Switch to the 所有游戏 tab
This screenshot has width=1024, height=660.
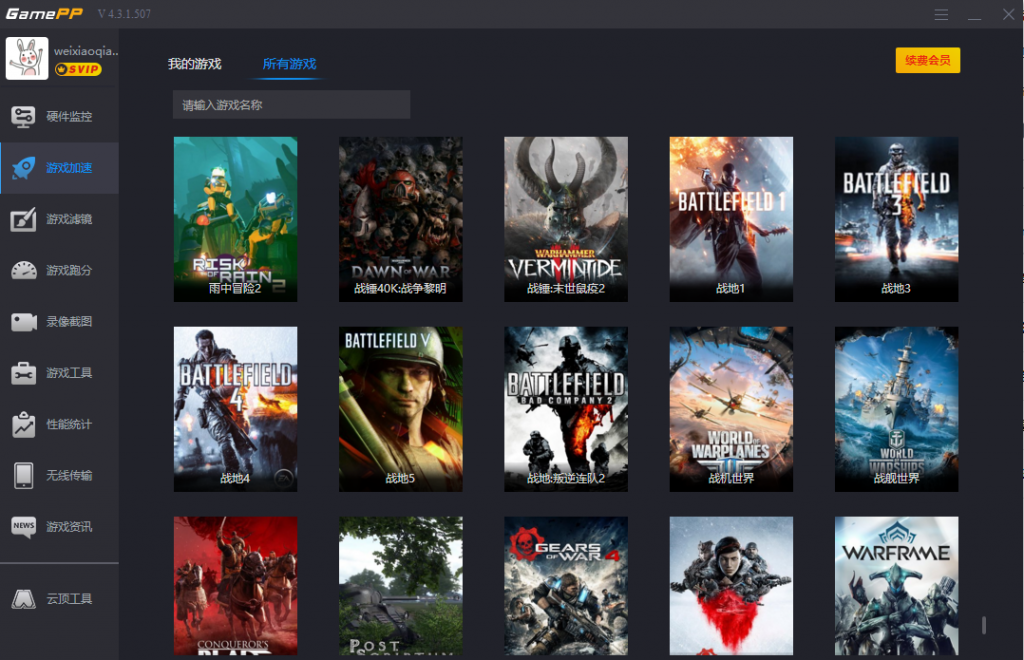click(x=289, y=64)
